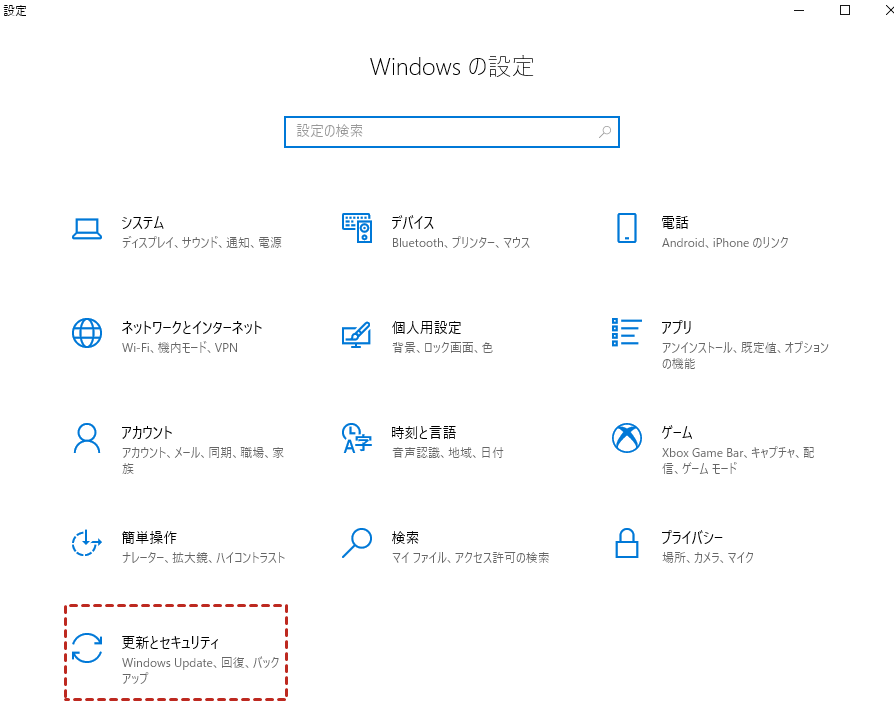Click the ナレーター、拡大鏡、ハイコントラスト description
Viewport: 894px width, 719px height.
tap(203, 557)
